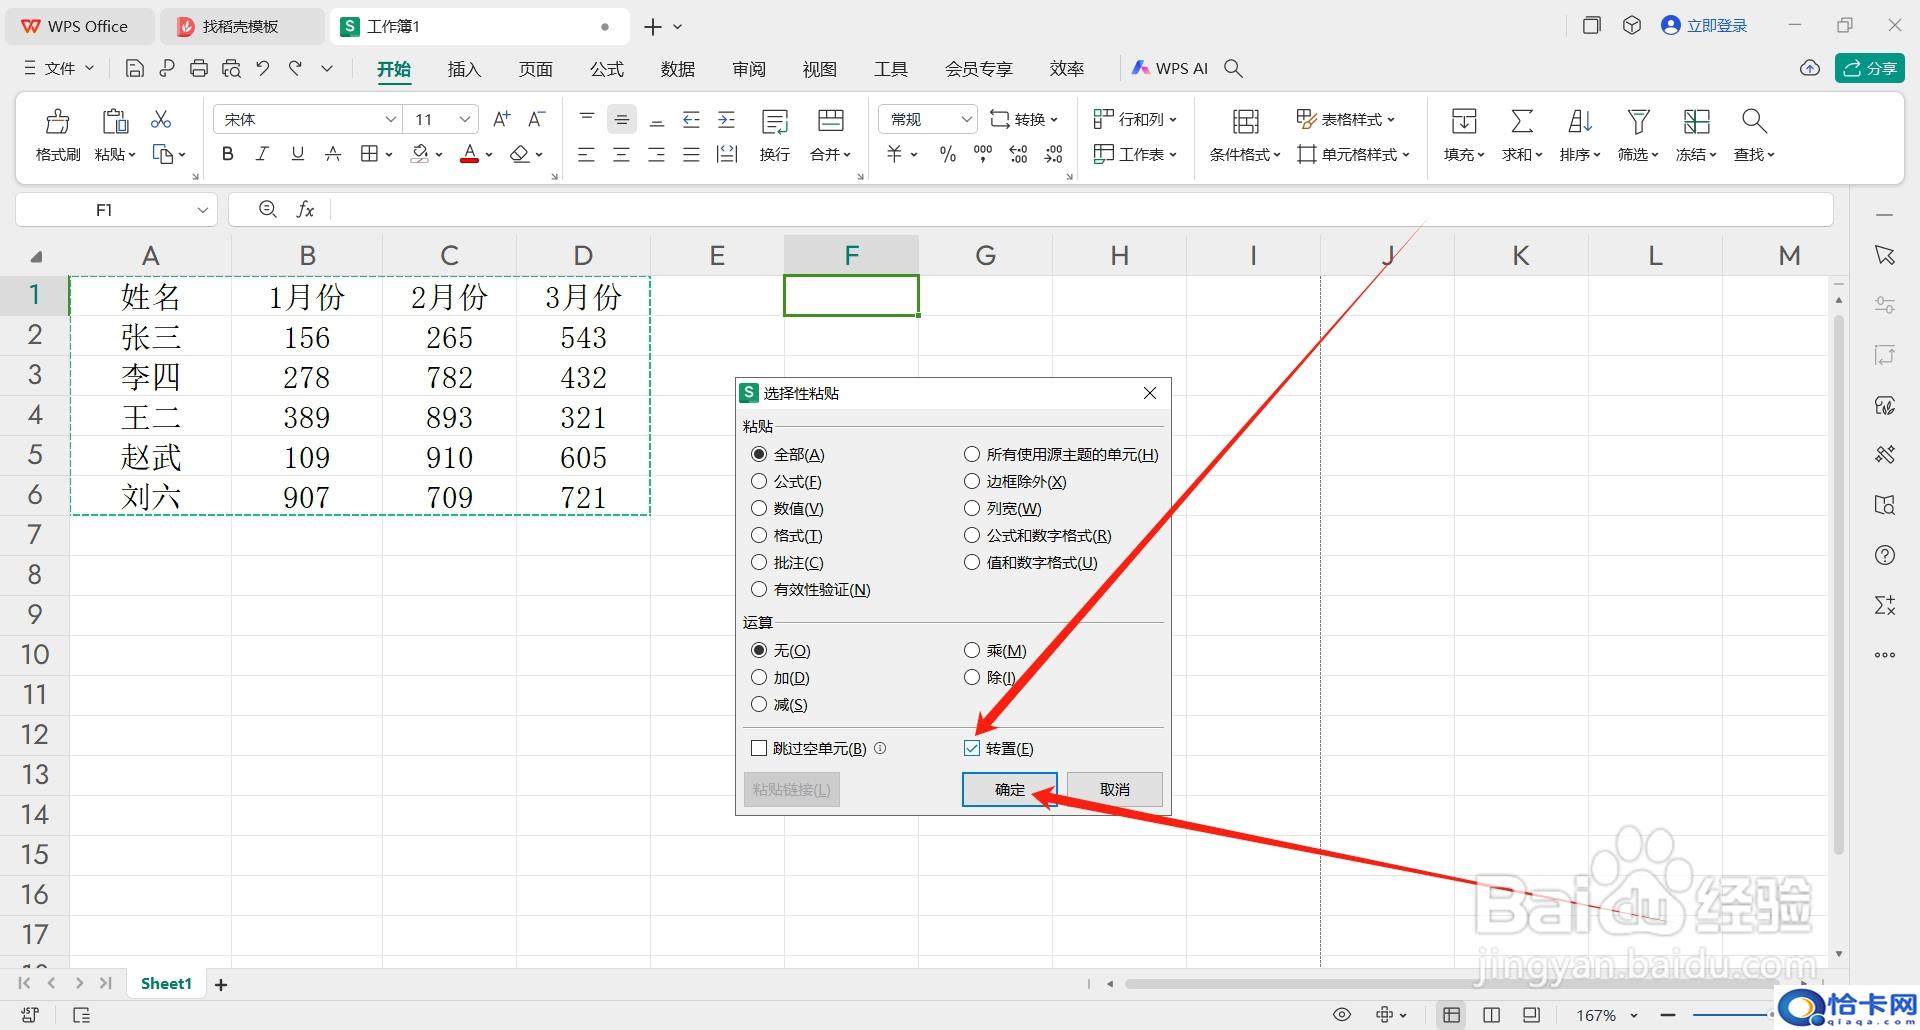Toggle Underline formatting button

[297, 154]
